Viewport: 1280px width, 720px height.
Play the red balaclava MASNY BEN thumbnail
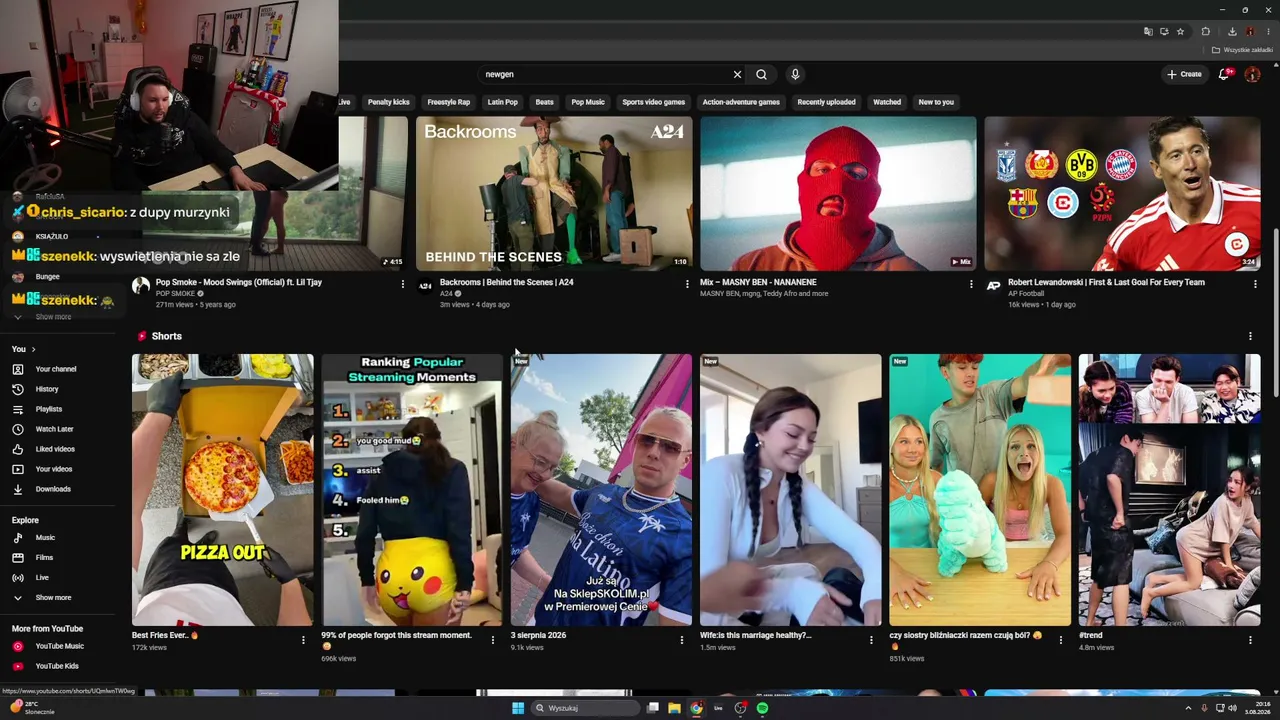point(838,194)
